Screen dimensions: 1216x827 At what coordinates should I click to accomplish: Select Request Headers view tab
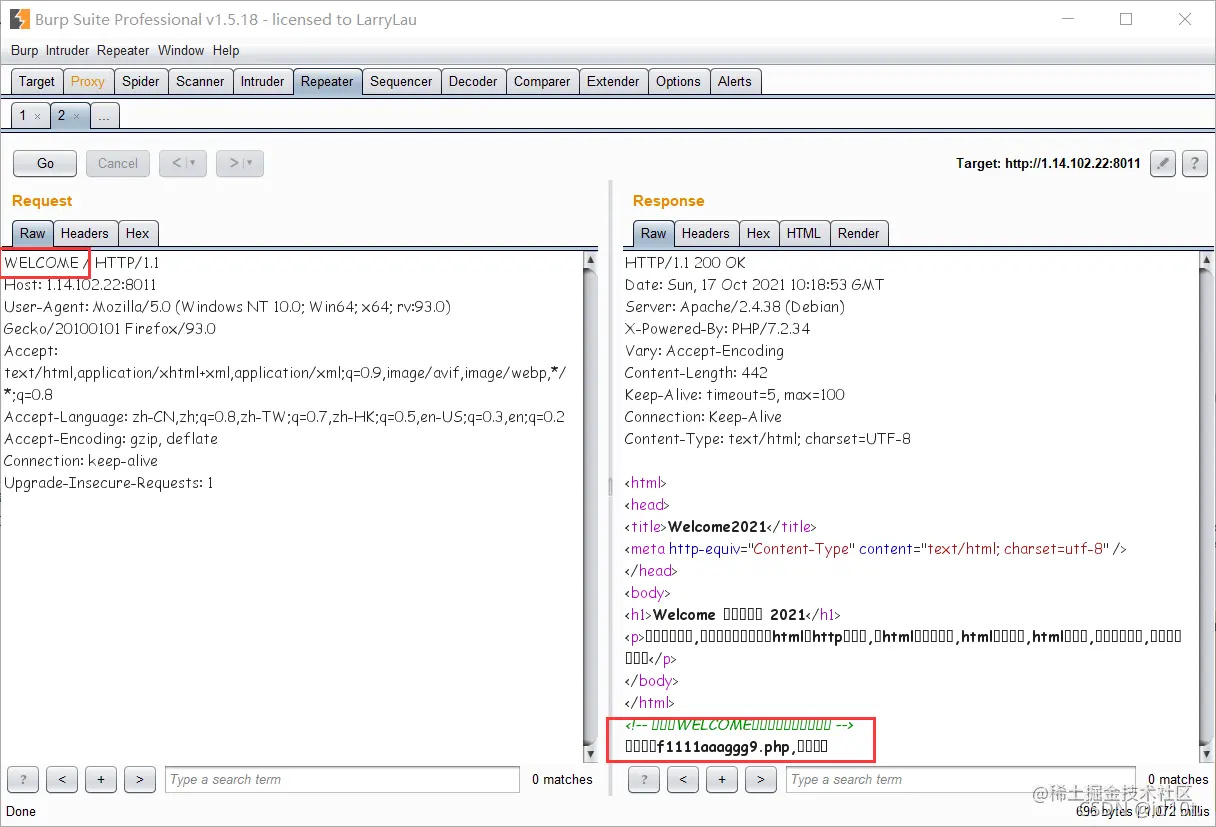[85, 233]
